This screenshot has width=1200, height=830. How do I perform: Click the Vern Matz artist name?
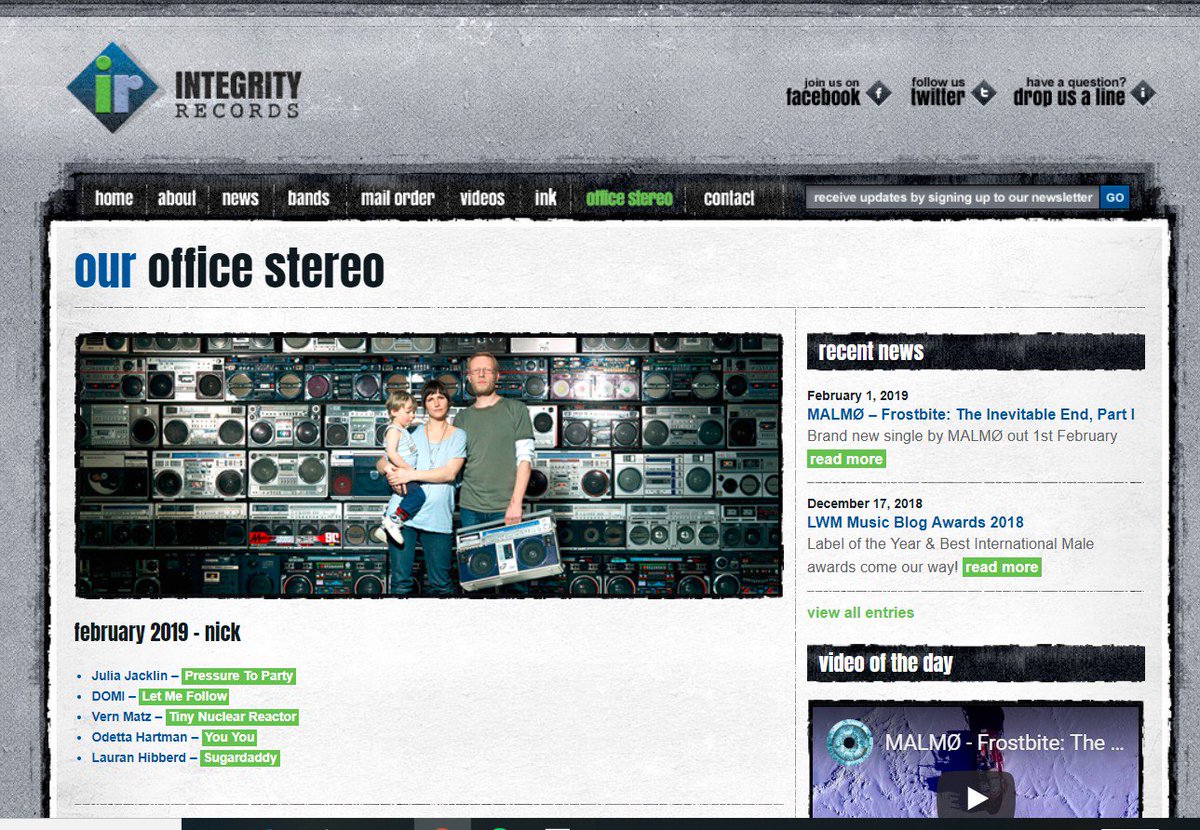[122, 717]
